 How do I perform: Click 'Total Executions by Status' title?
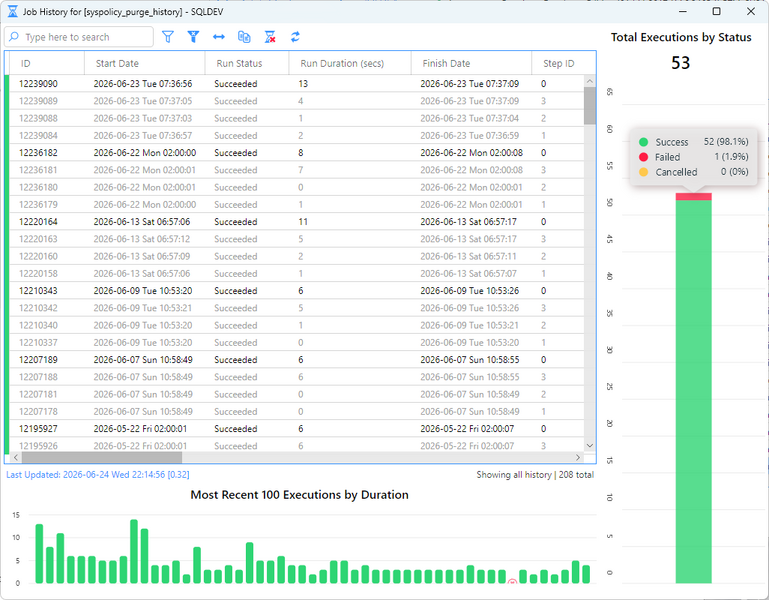[681, 37]
